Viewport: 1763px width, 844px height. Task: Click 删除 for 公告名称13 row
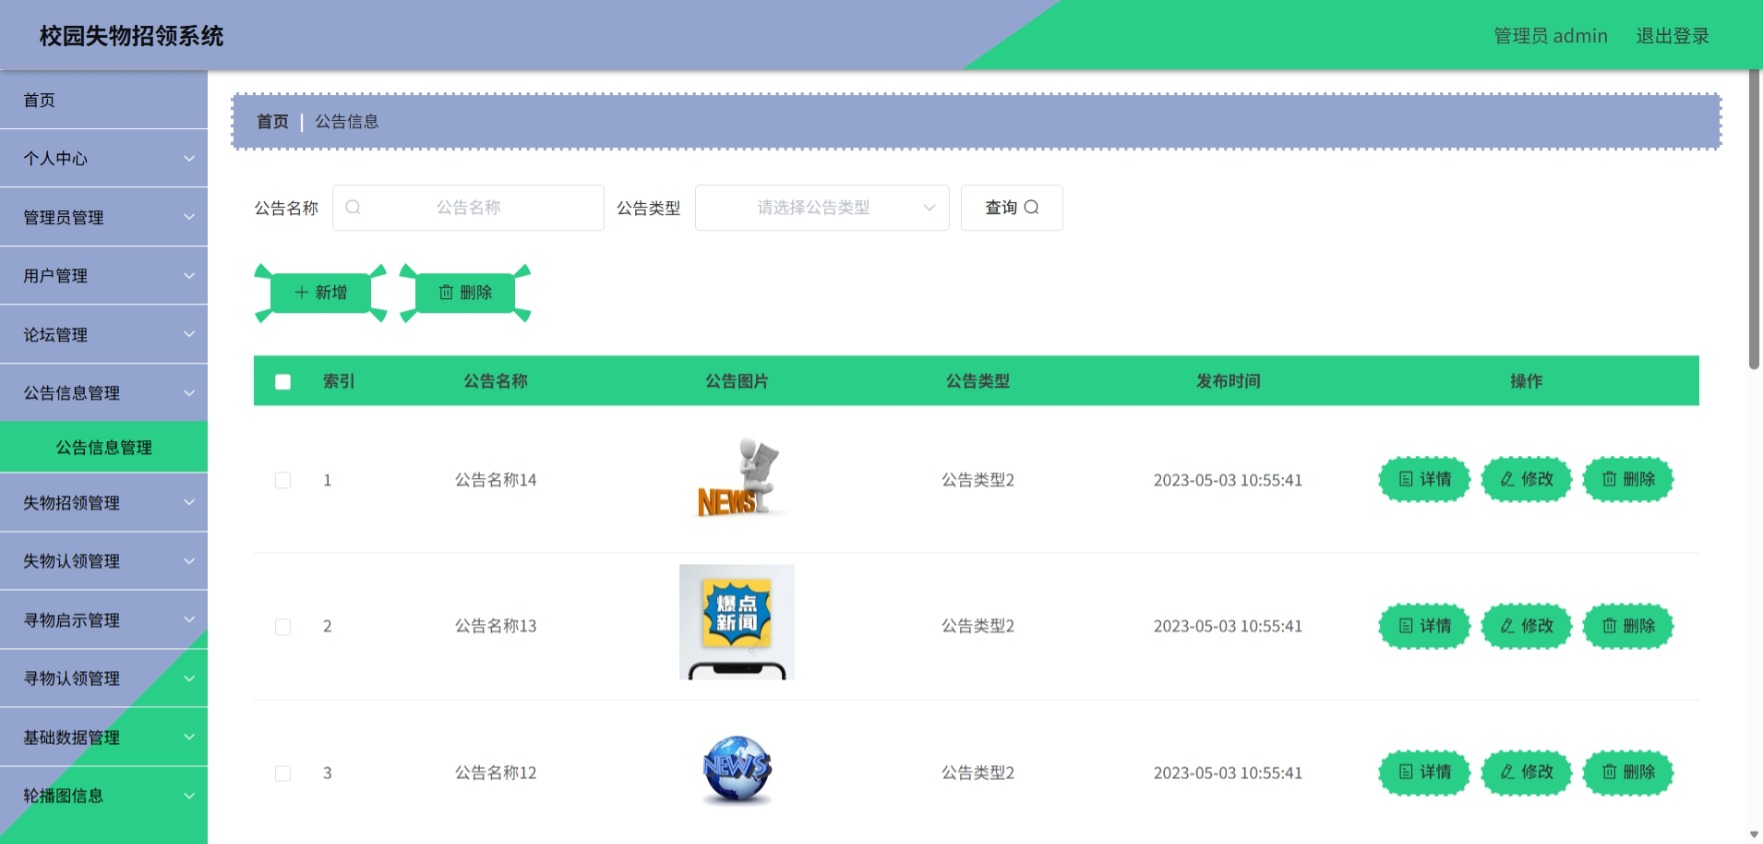(1628, 626)
